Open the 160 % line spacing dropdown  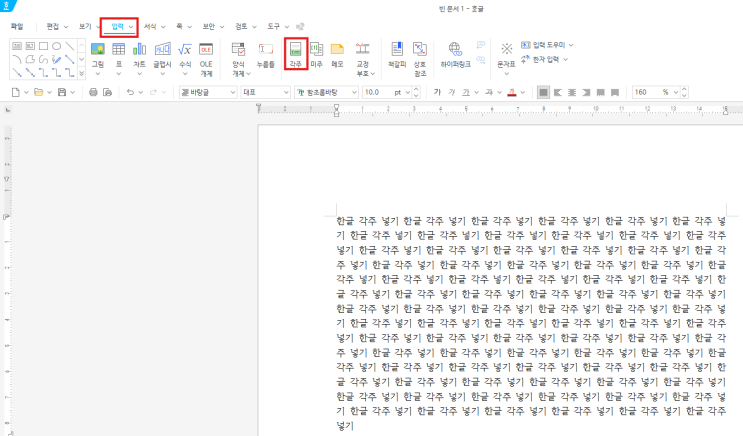676,92
